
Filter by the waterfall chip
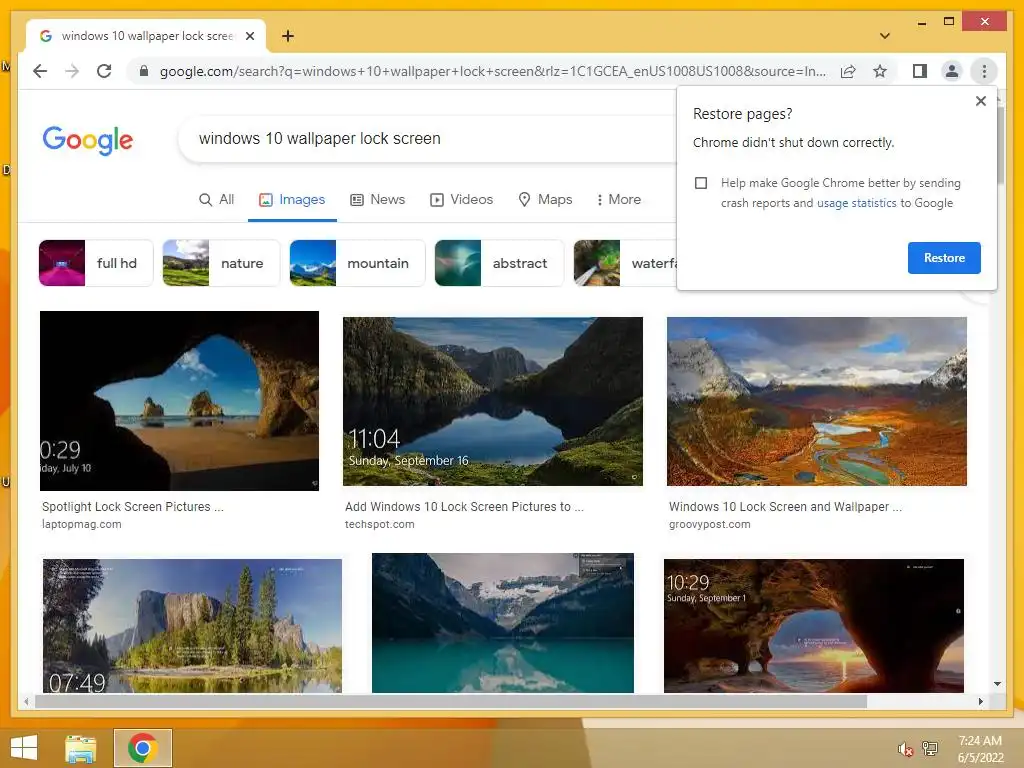pos(625,263)
